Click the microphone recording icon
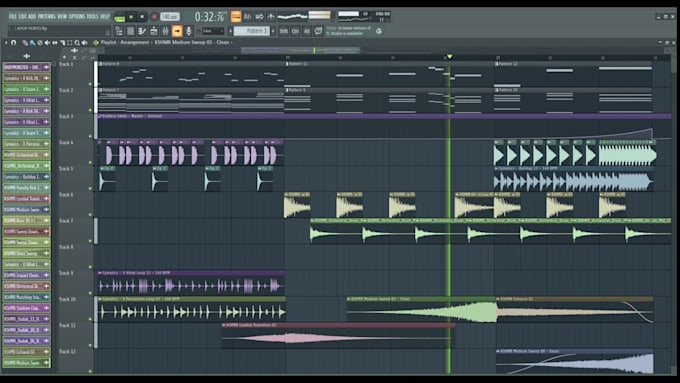The height and width of the screenshot is (383, 680). coord(188,31)
